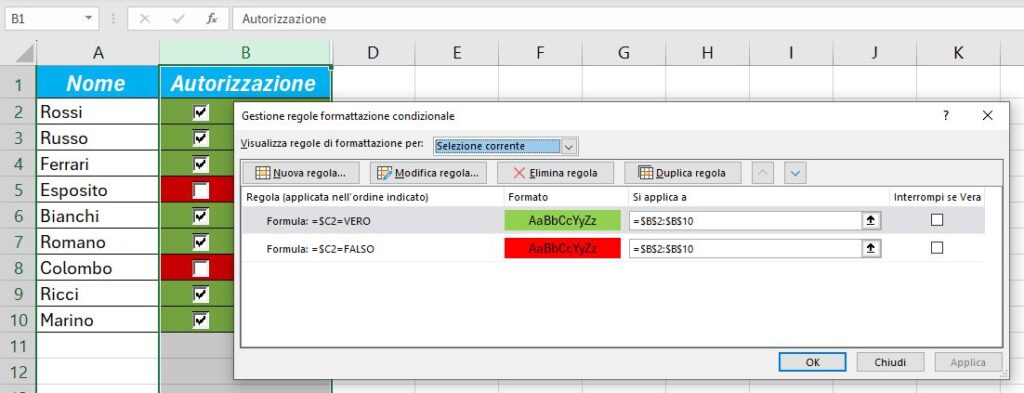Uncheck the Rossi authorization checkbox
The image size is (1024, 393).
(x=200, y=113)
